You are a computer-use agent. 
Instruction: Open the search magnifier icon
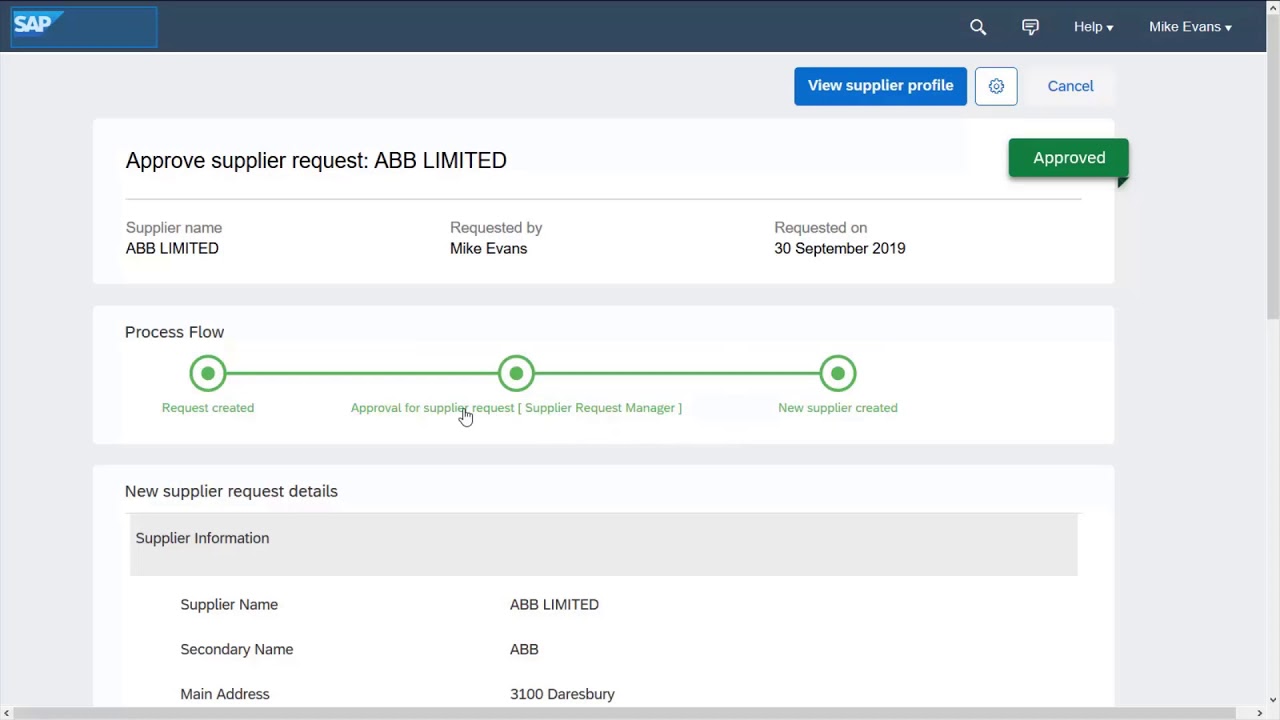(x=978, y=27)
